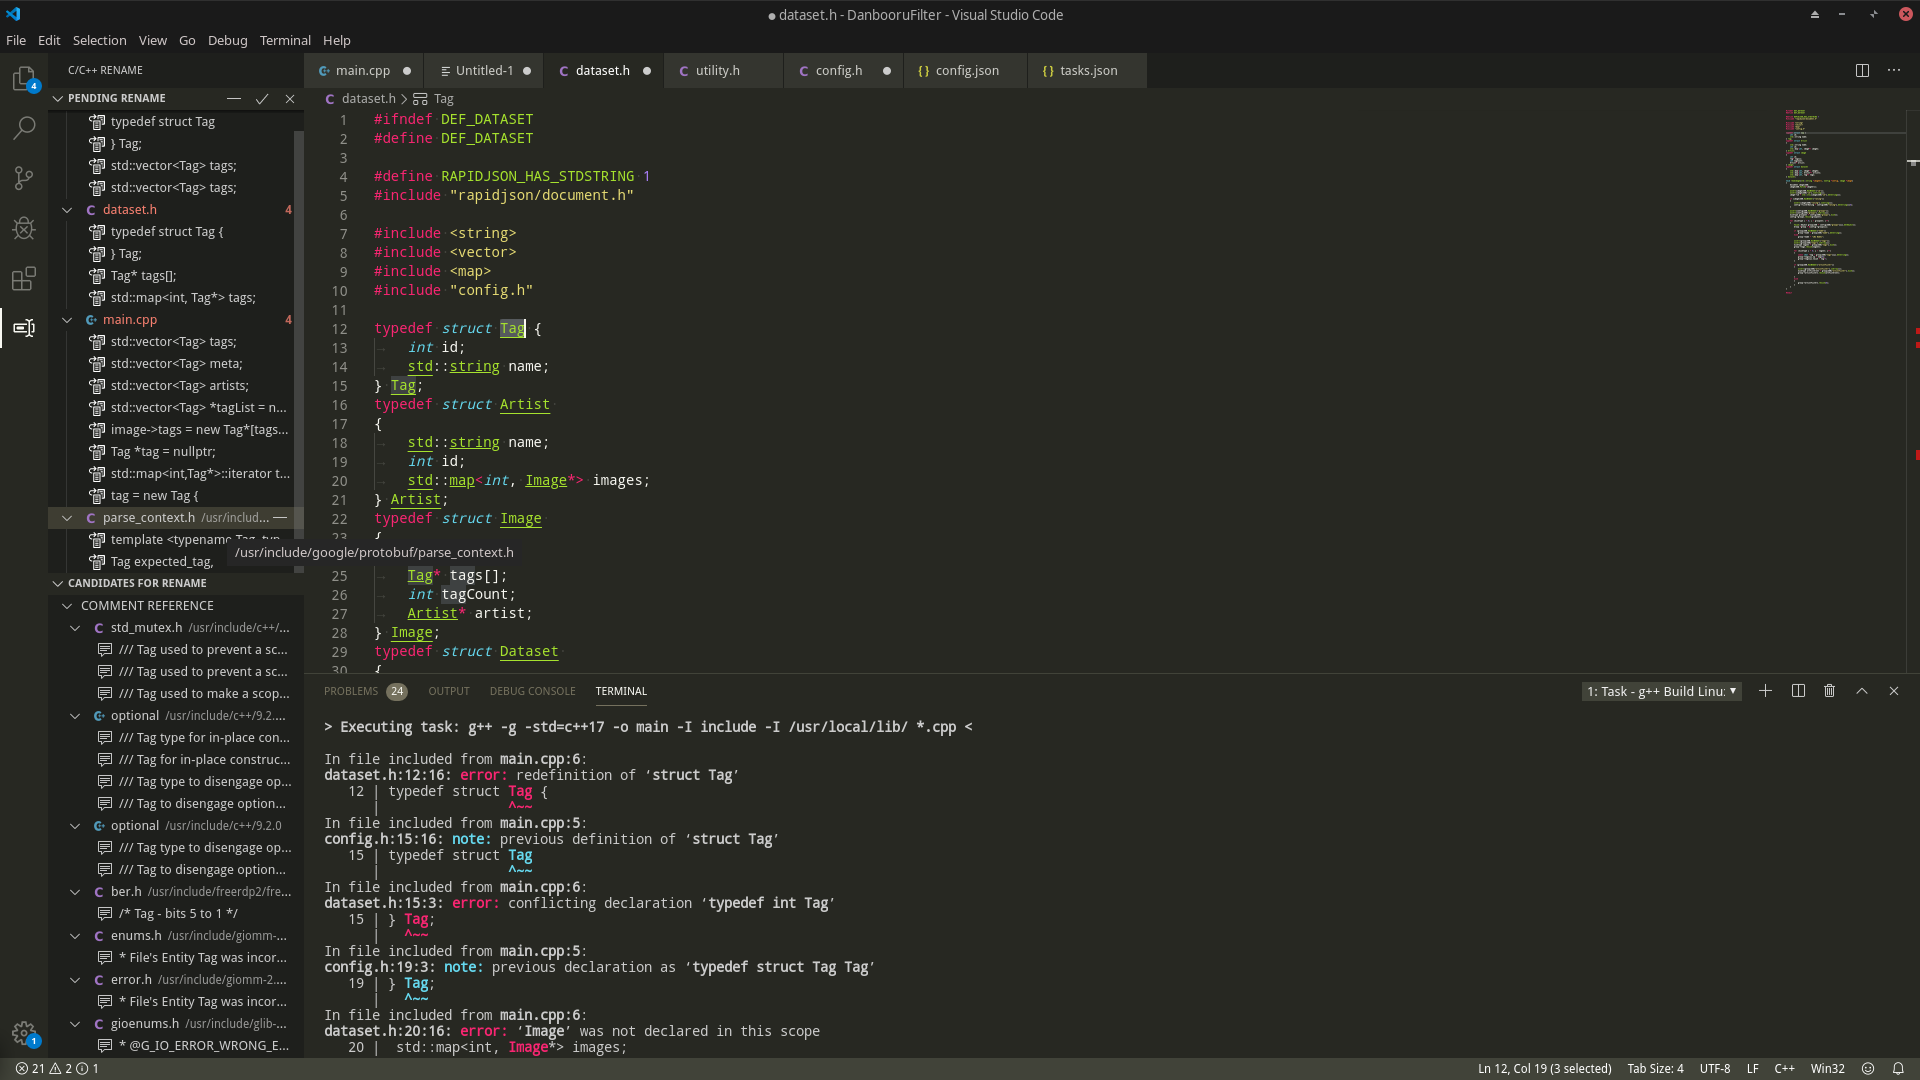Open editor actions with the ellipsis icon
The image size is (1920, 1080).
1896,70
